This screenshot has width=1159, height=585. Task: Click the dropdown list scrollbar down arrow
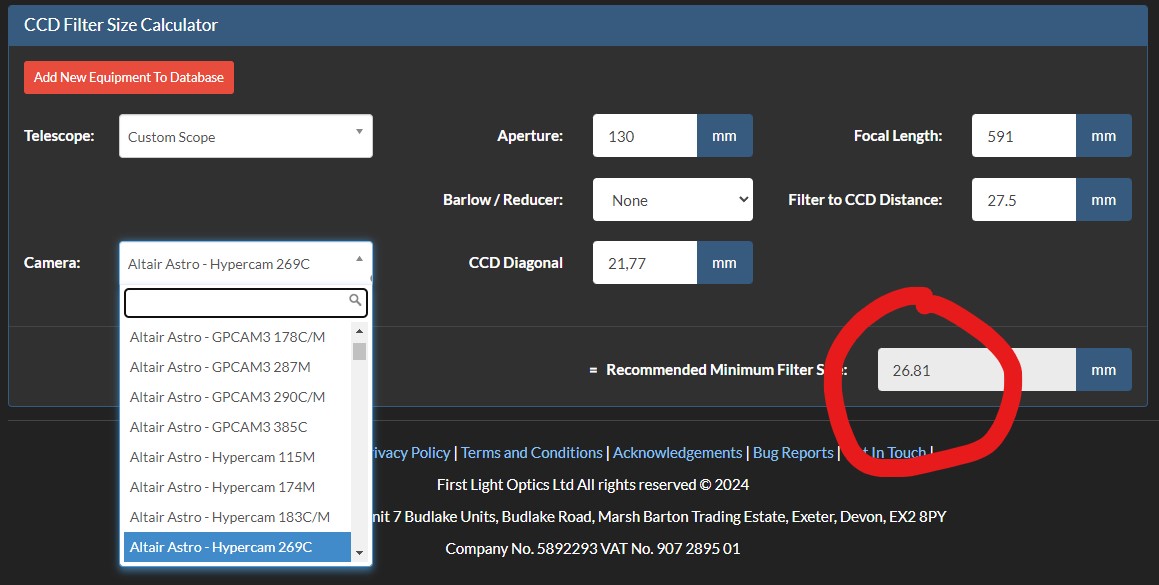point(359,553)
